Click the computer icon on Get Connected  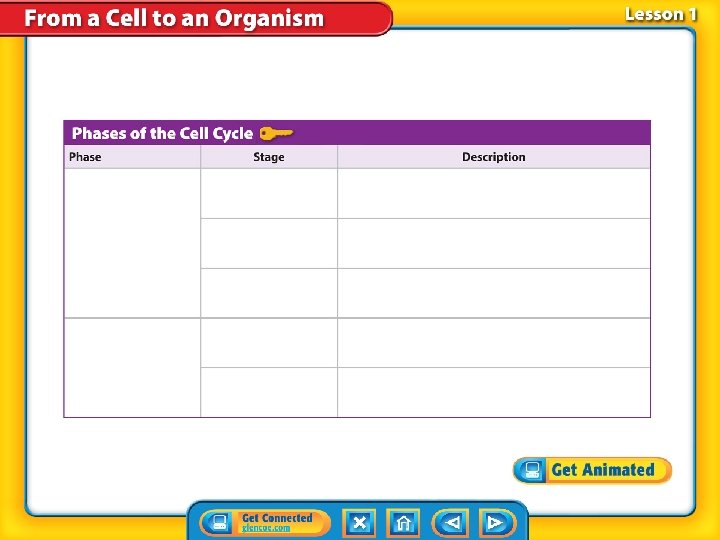click(220, 523)
